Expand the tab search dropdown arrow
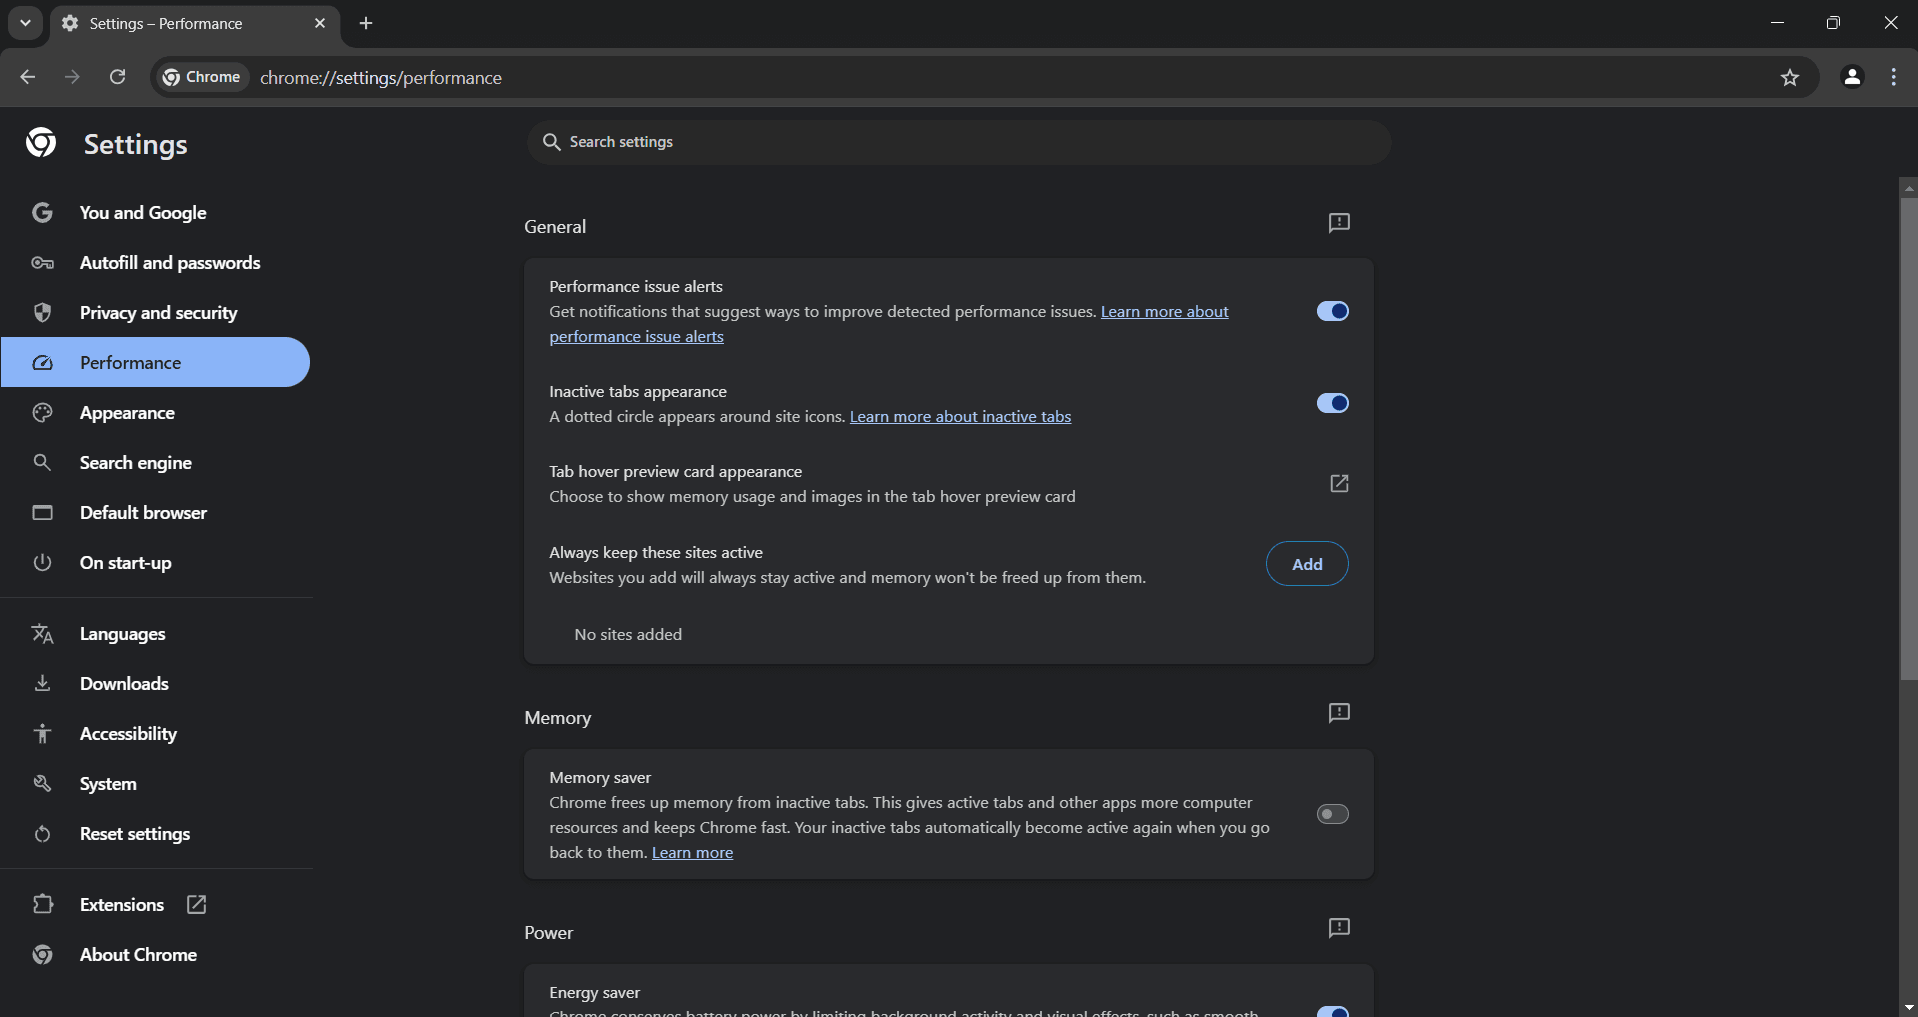 click(x=25, y=23)
